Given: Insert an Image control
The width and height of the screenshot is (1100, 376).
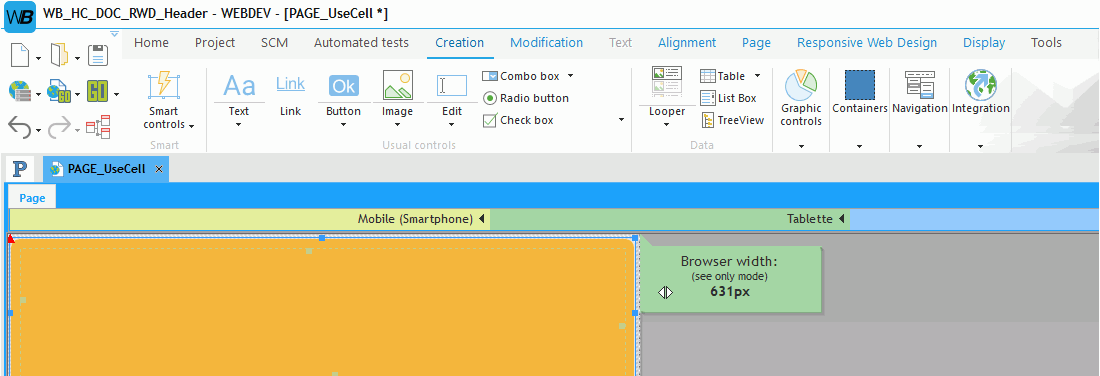Looking at the screenshot, I should [x=397, y=86].
